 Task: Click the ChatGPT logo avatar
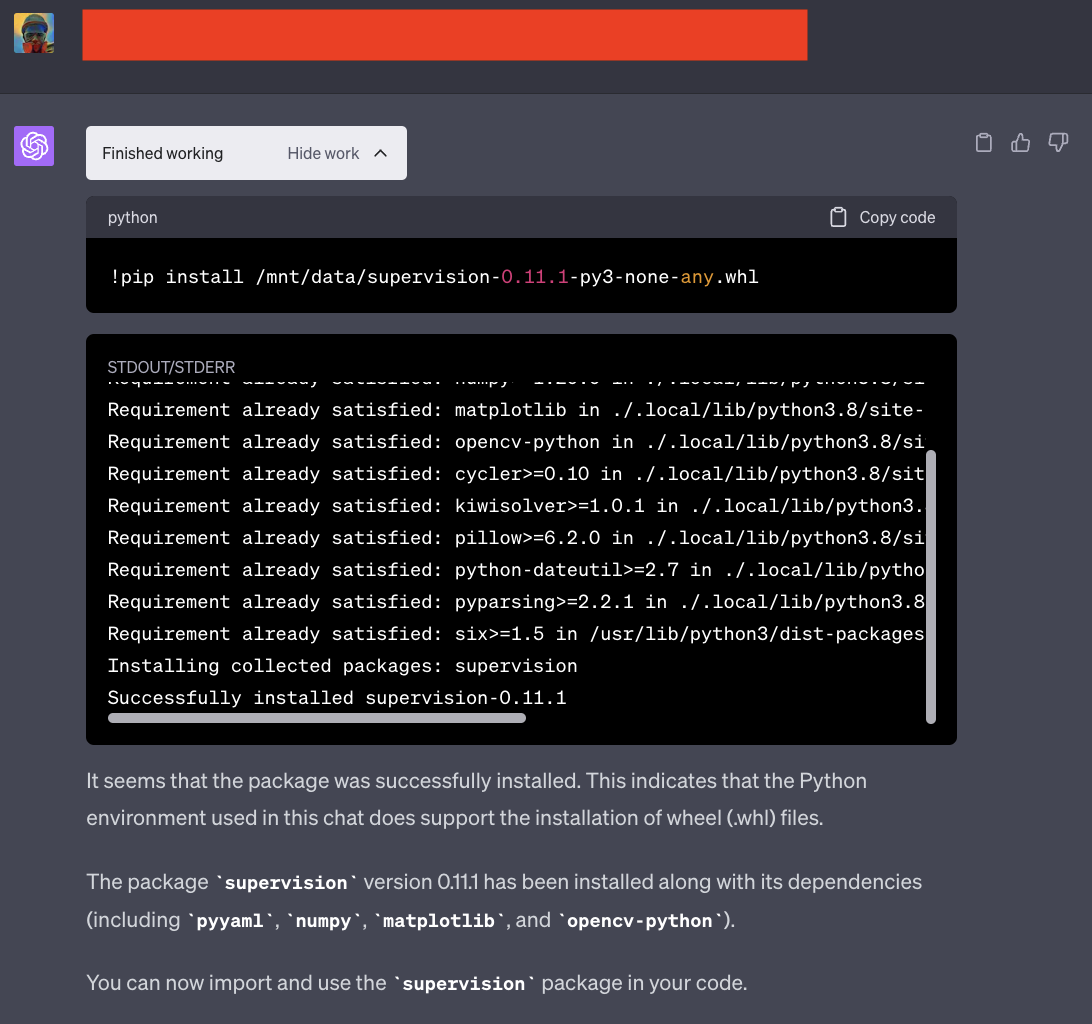(x=34, y=146)
